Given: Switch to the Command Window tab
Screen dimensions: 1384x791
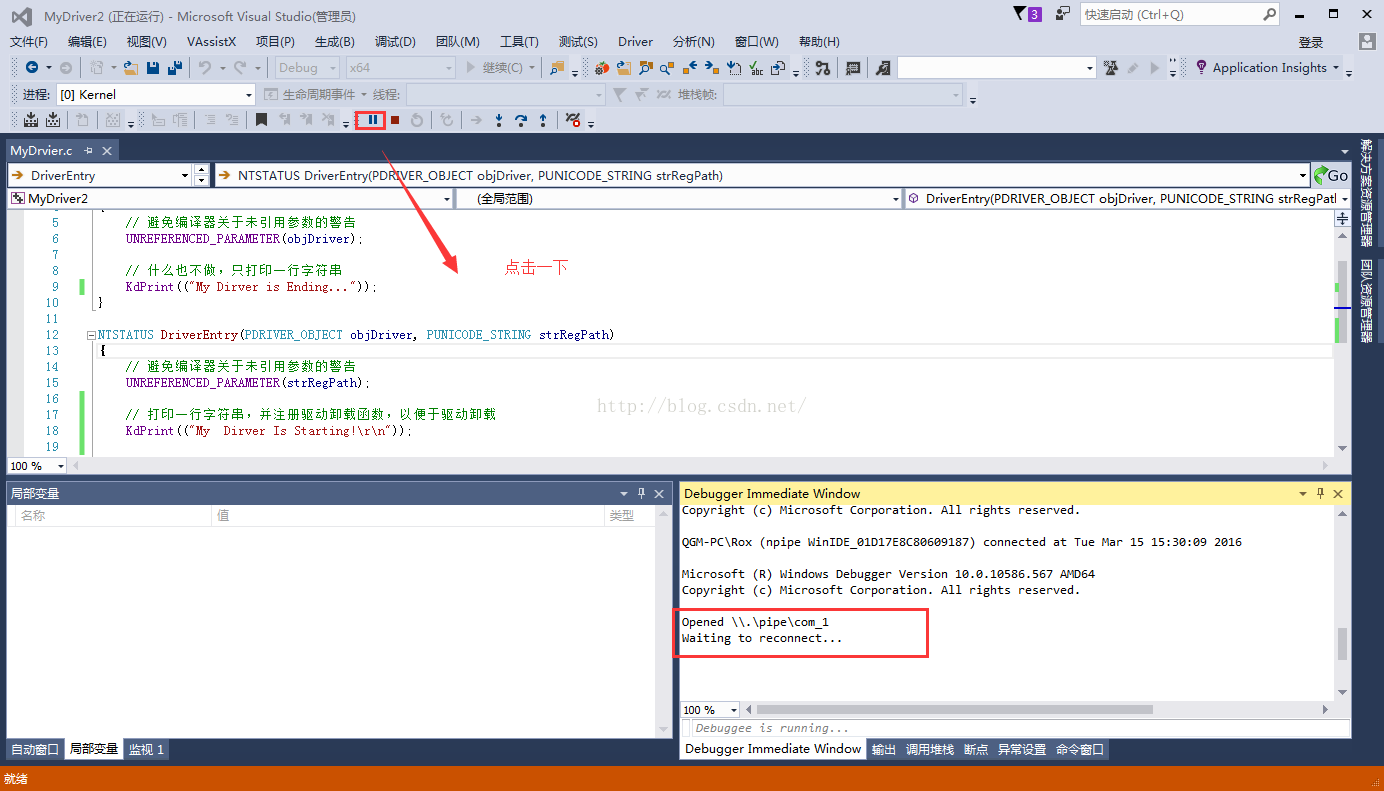Looking at the screenshot, I should click(x=1080, y=749).
